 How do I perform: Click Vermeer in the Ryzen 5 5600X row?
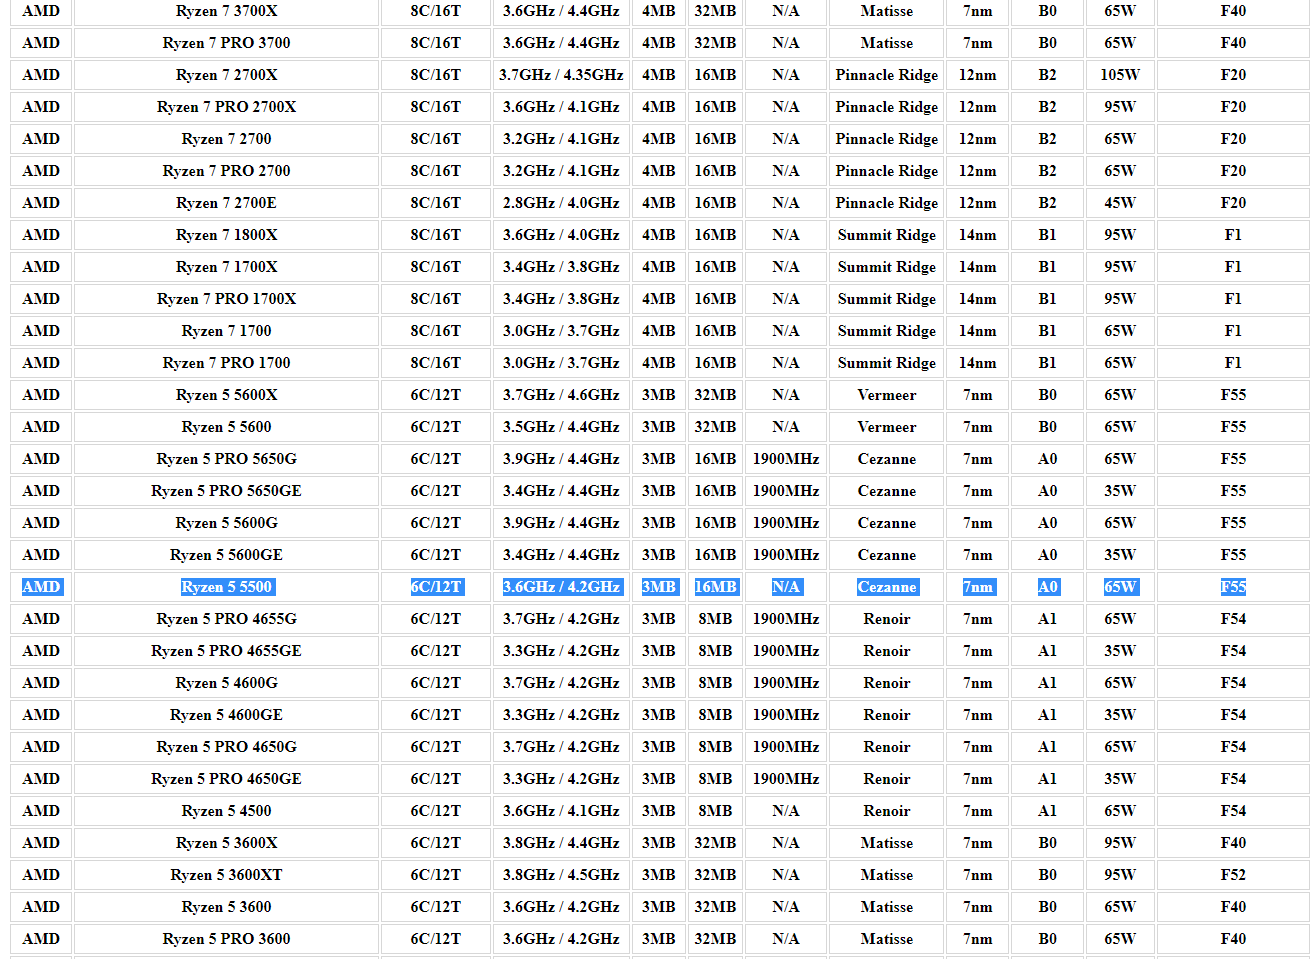click(887, 395)
